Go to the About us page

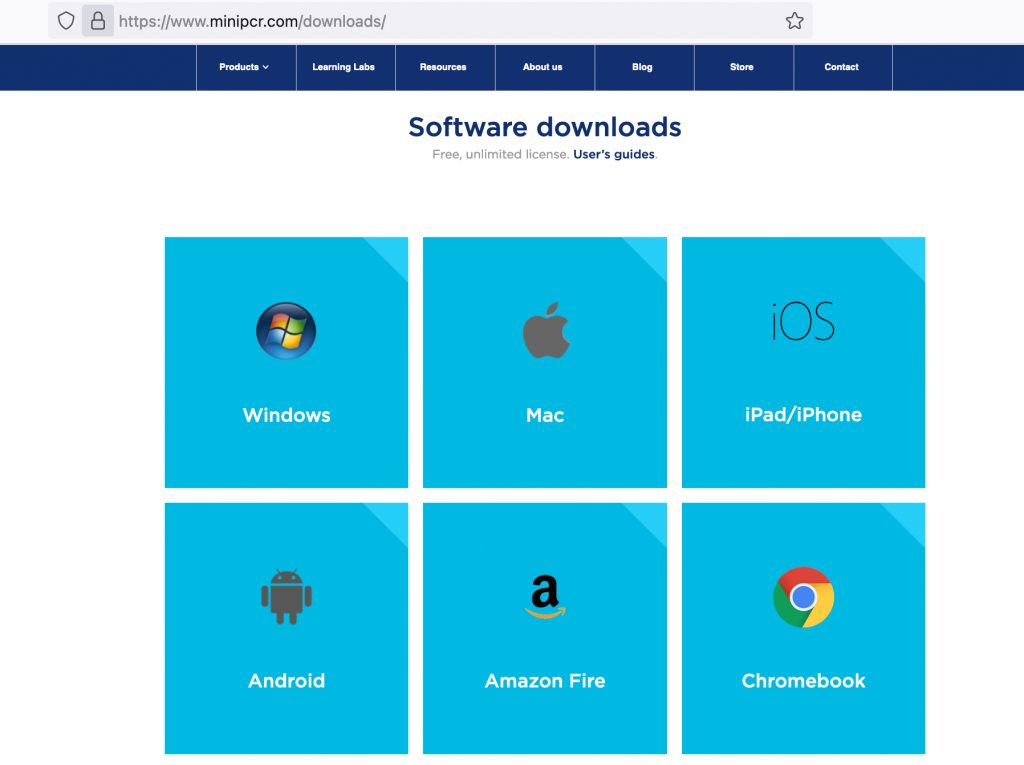(542, 67)
